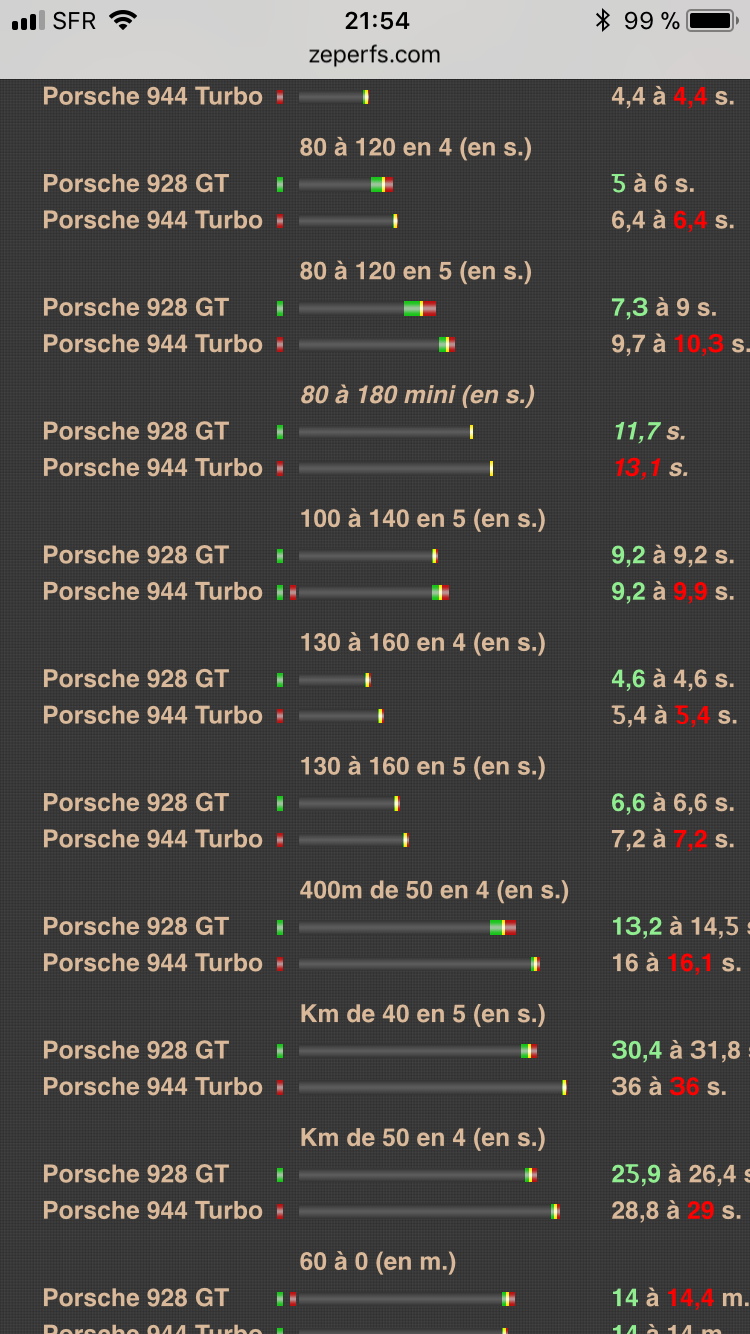
Task: Tap Porsche 928 GT label under 400m de 50
Action: coord(136,928)
